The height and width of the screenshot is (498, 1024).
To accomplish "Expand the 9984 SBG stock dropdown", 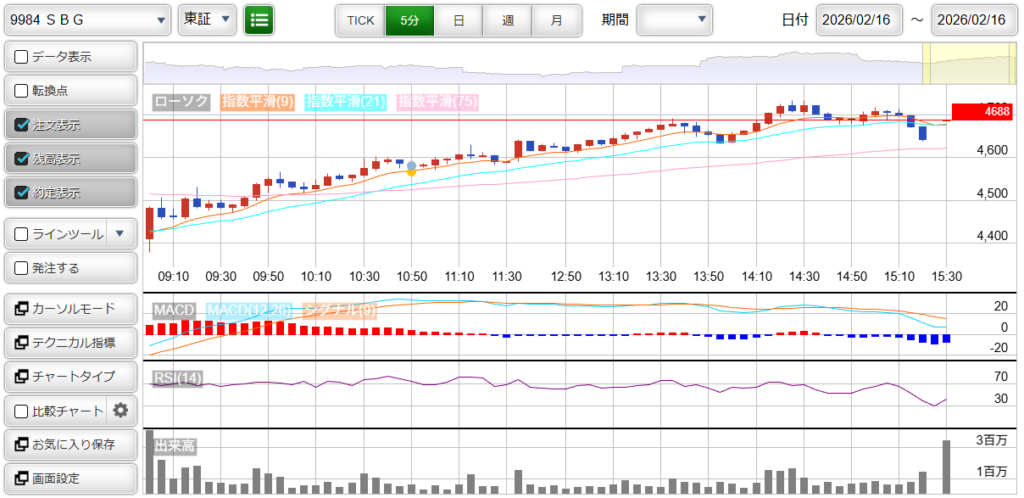I will pos(87,19).
